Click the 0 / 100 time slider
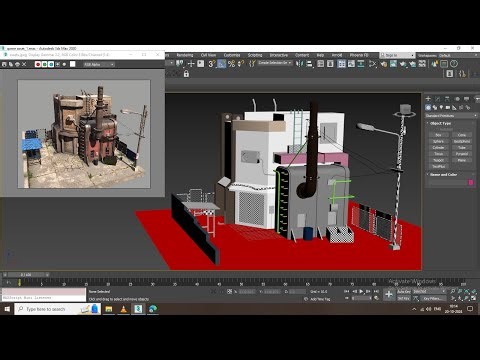The height and width of the screenshot is (360, 480). pyautogui.click(x=26, y=275)
